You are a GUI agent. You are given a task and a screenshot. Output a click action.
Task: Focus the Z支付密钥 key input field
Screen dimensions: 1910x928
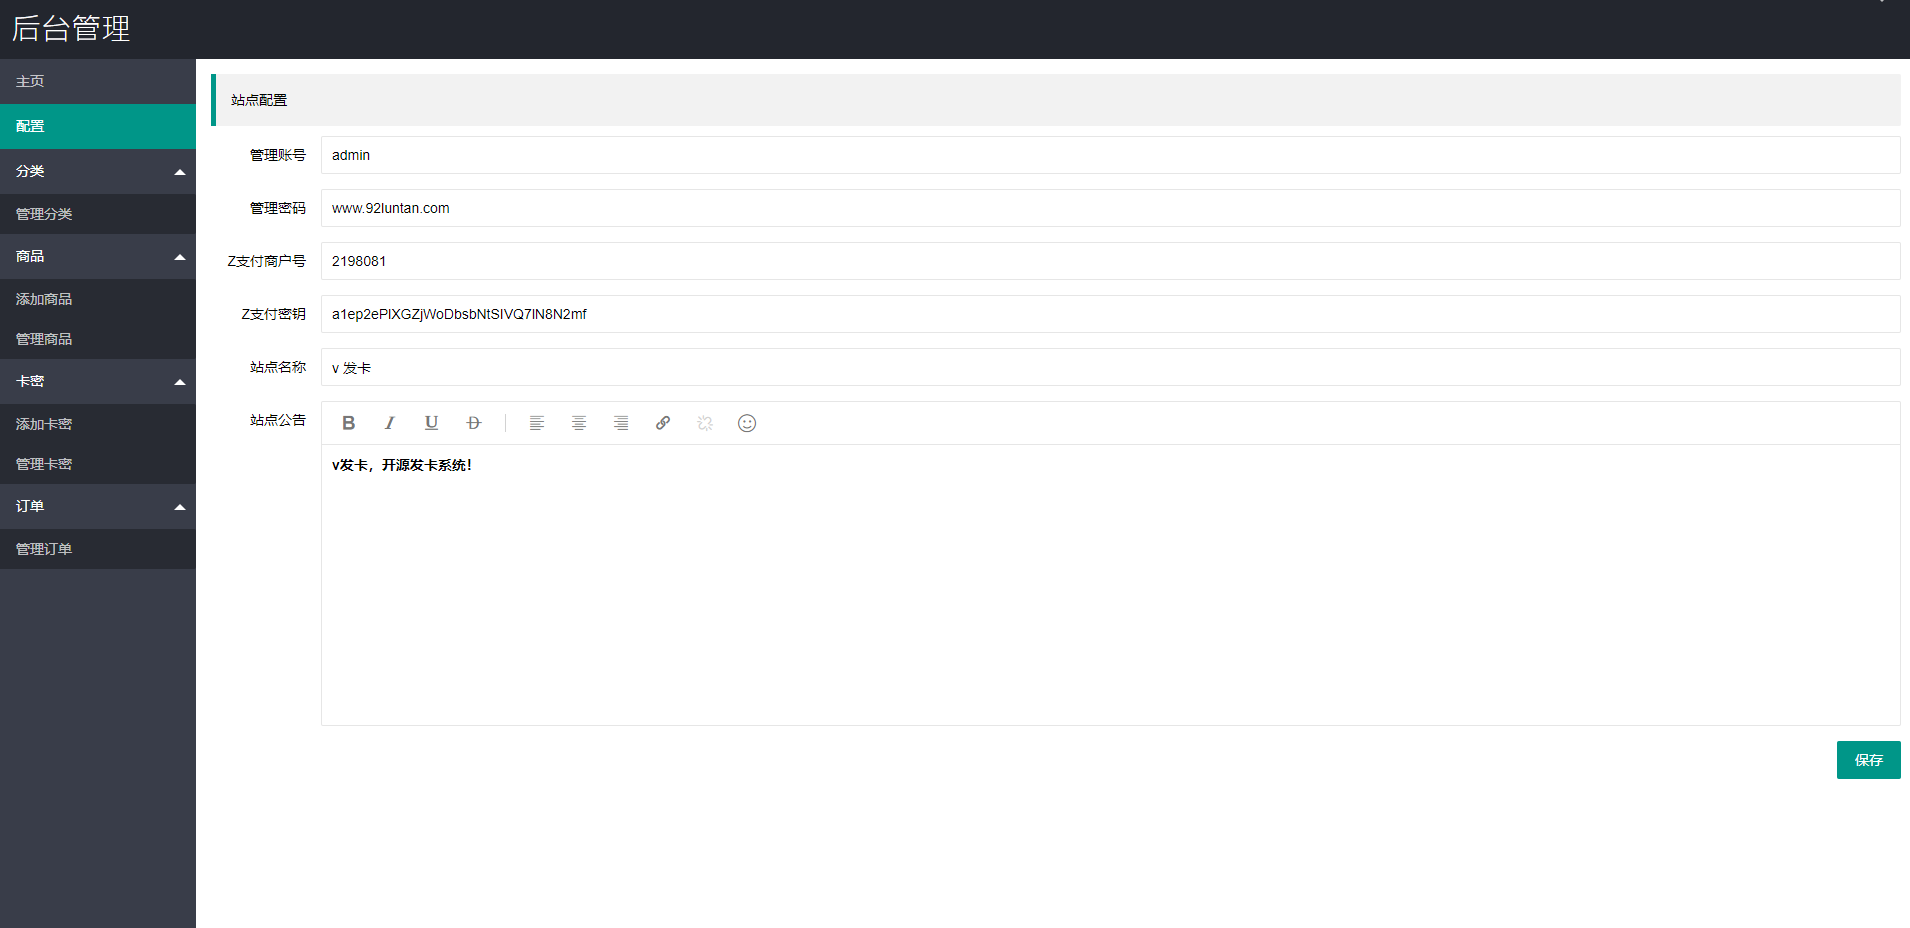[x=1110, y=314]
